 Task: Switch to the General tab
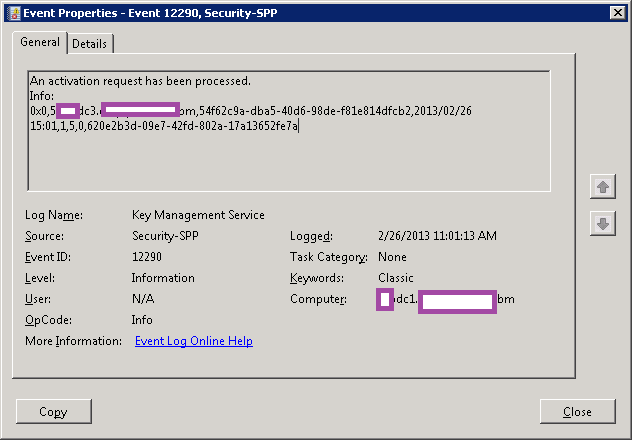pos(41,42)
